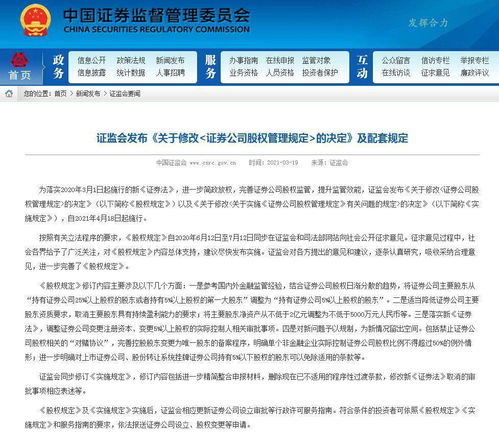The image size is (499, 443).
Task: Click the article headline about 证券公司股权管理规定
Action: (x=252, y=138)
